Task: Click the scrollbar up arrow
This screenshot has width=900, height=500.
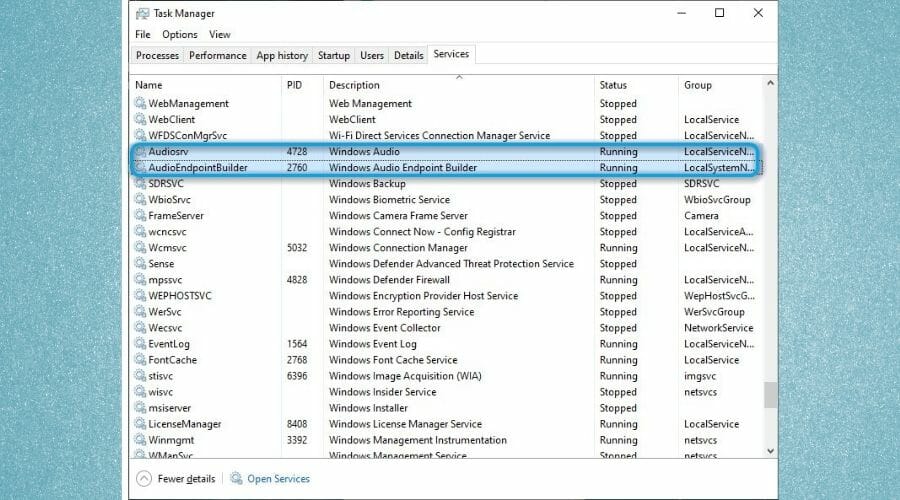Action: click(x=770, y=83)
